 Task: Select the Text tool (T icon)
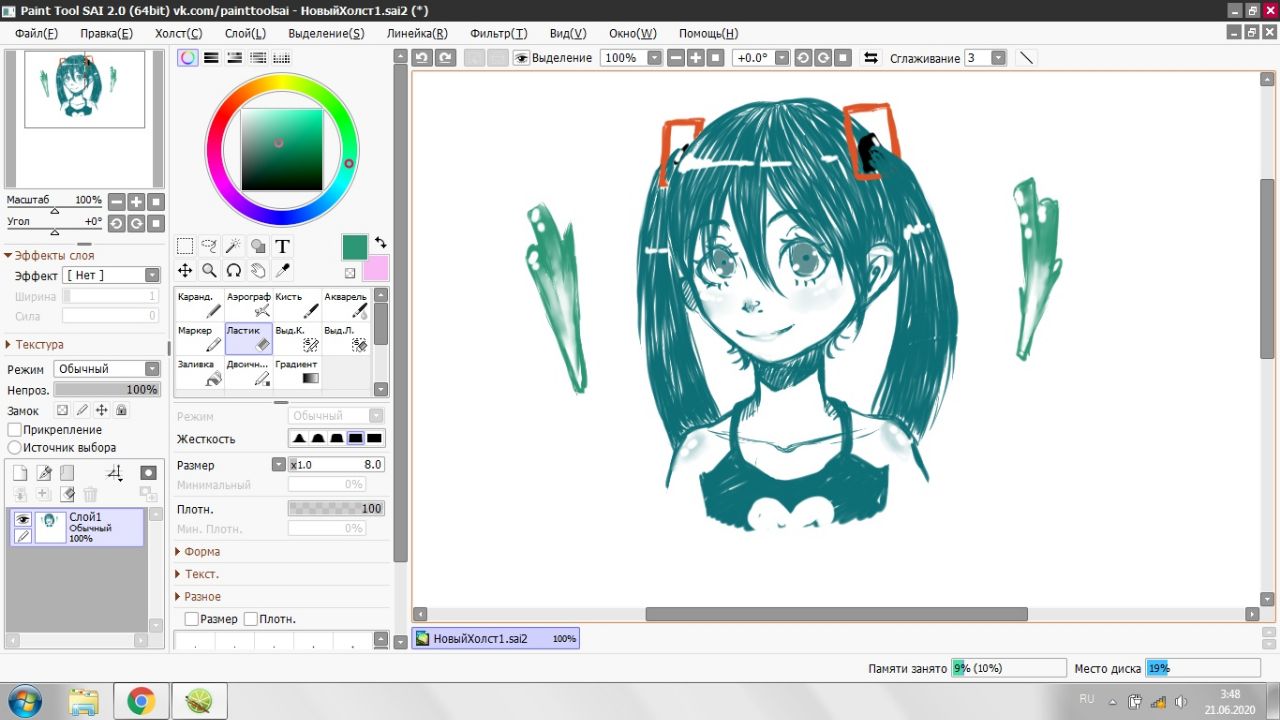(282, 246)
